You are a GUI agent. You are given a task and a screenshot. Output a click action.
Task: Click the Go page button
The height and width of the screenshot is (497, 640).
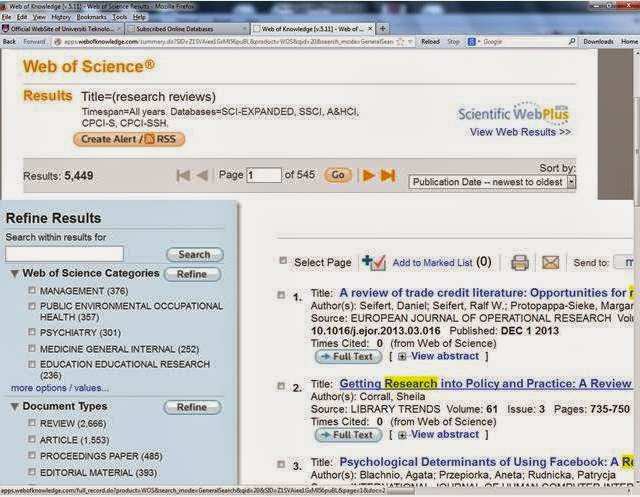point(338,175)
